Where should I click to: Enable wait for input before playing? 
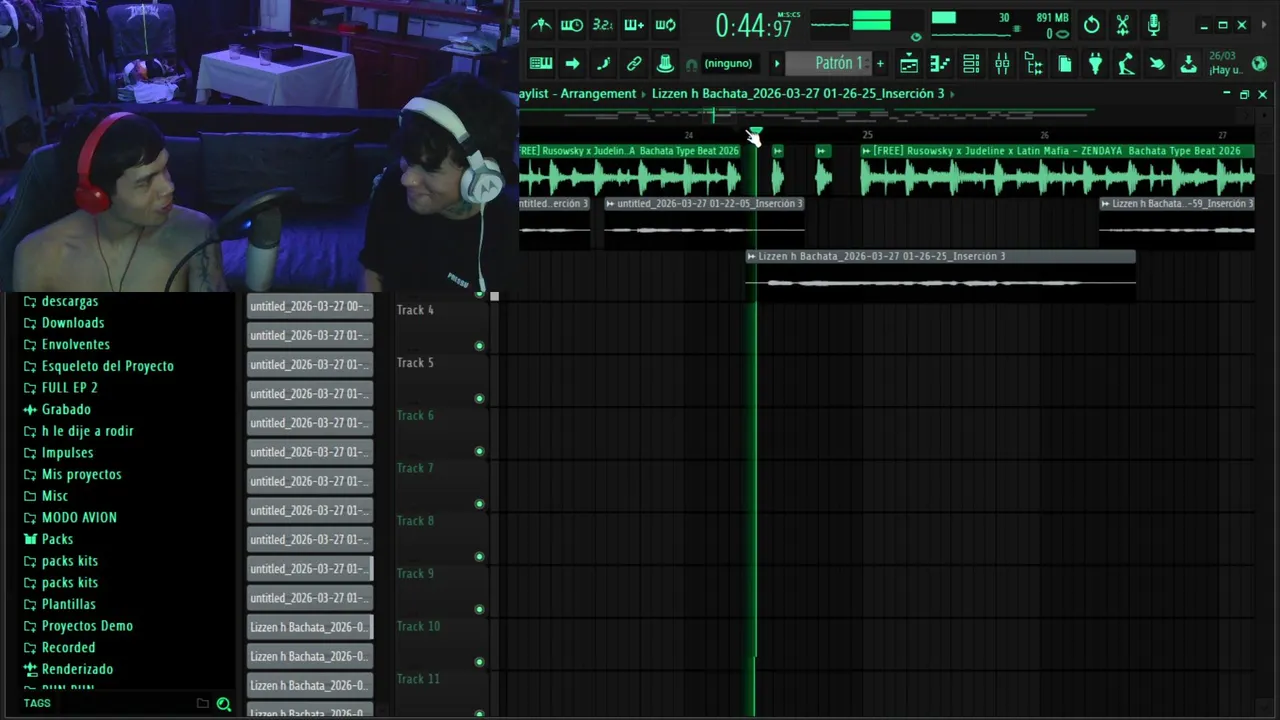click(572, 25)
